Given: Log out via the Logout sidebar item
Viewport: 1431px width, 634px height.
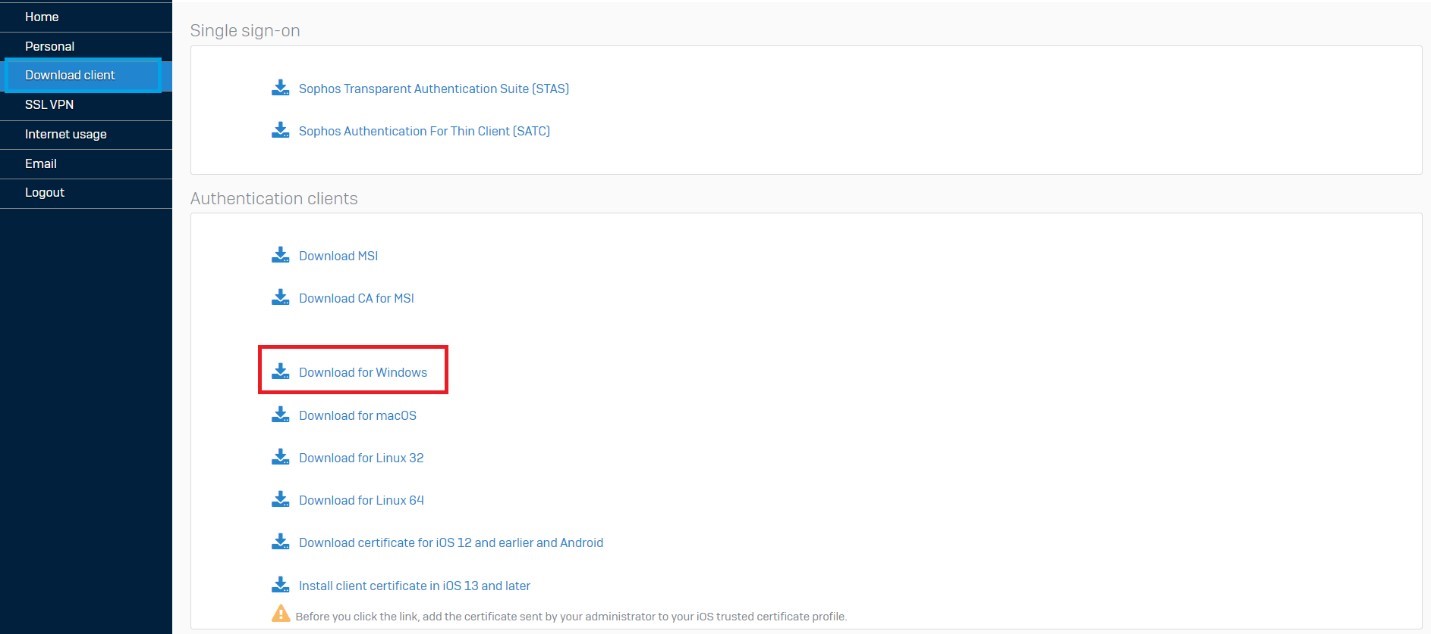Looking at the screenshot, I should click(x=86, y=192).
